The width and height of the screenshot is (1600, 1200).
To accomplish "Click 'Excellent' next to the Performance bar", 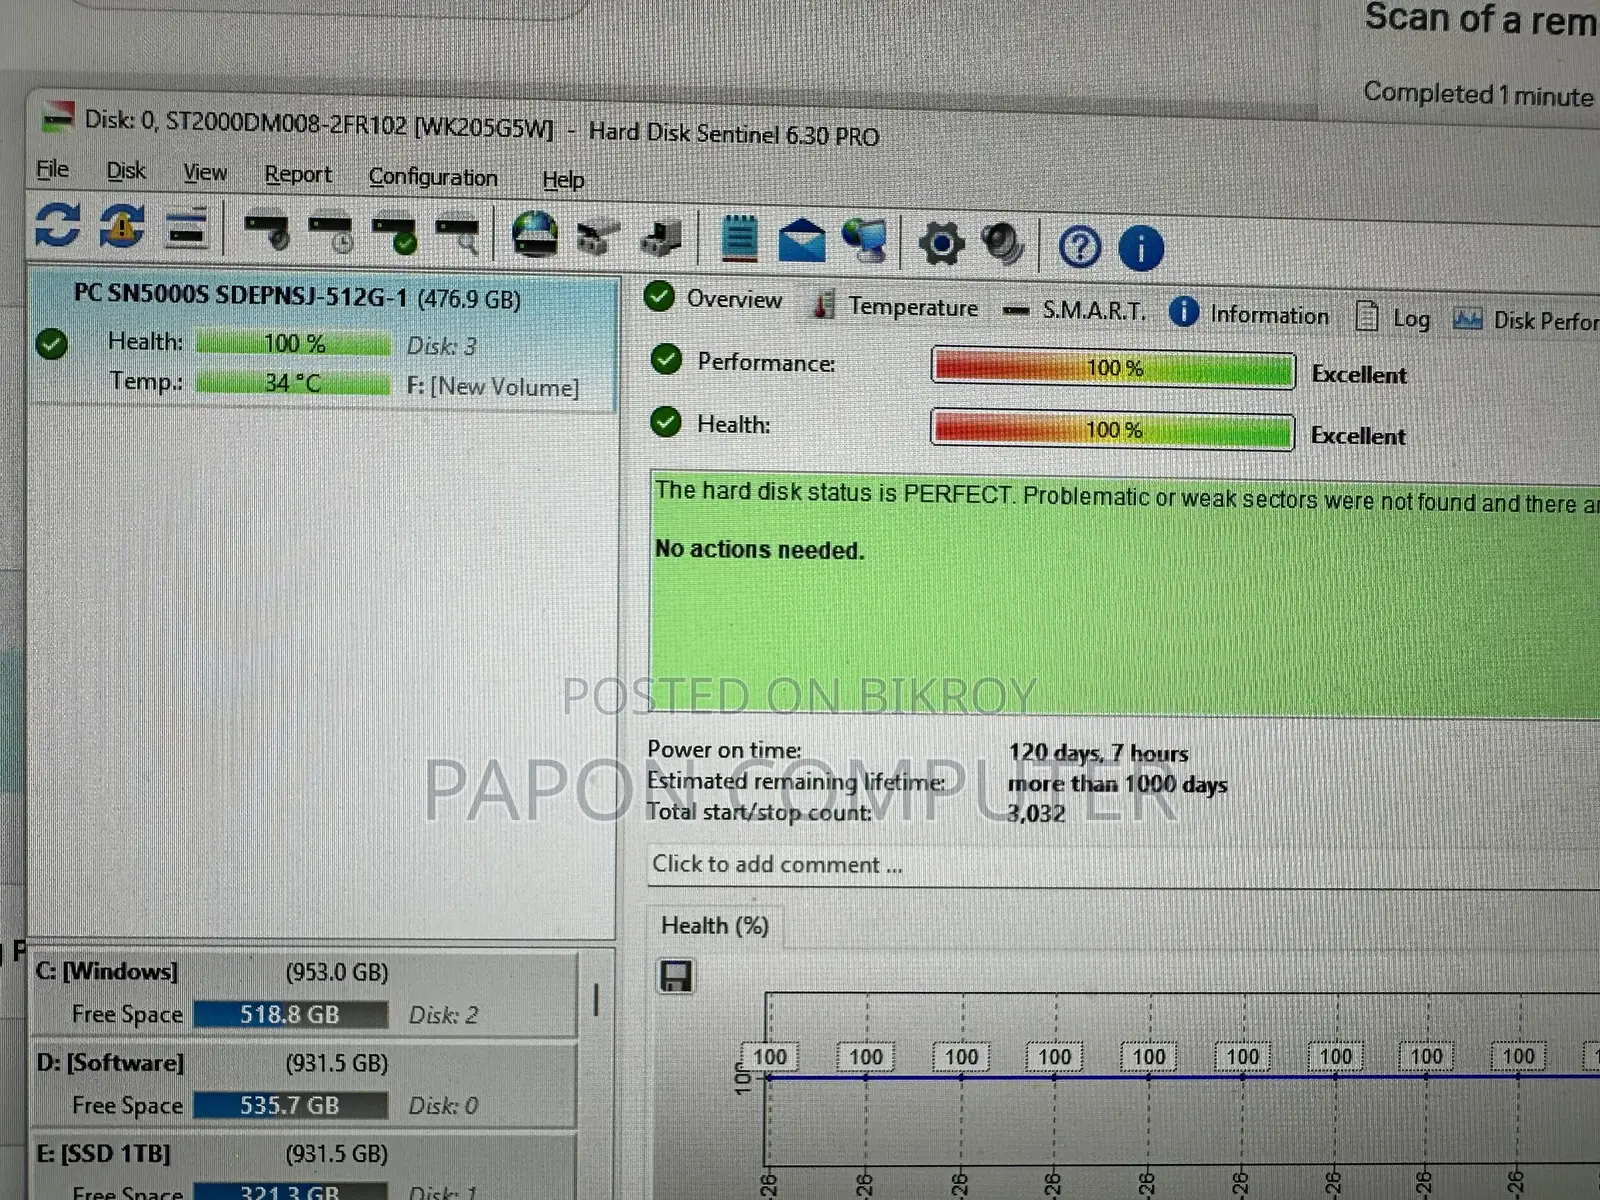I will pos(1359,375).
